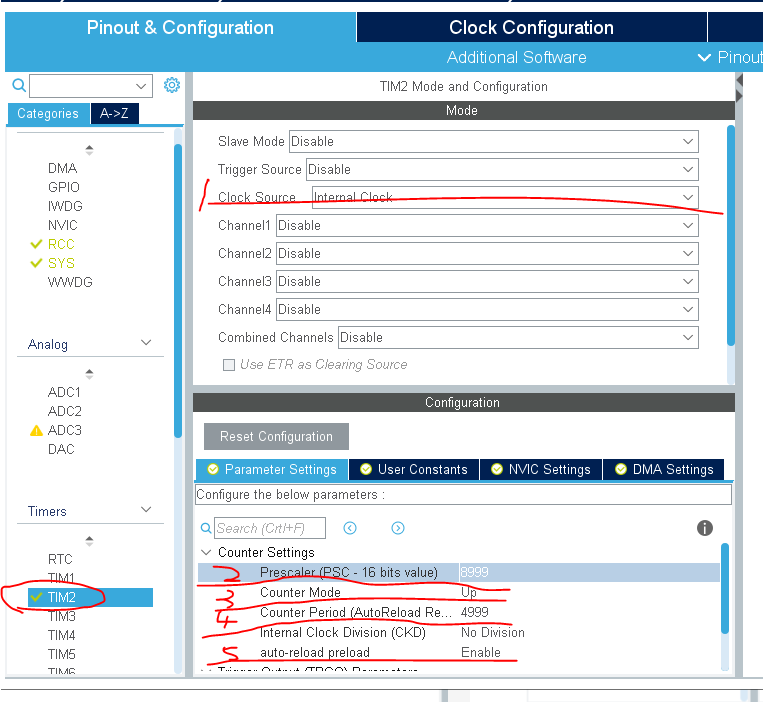Select ADC2 under Analog
Image resolution: width=763 pixels, height=702 pixels.
tap(65, 411)
